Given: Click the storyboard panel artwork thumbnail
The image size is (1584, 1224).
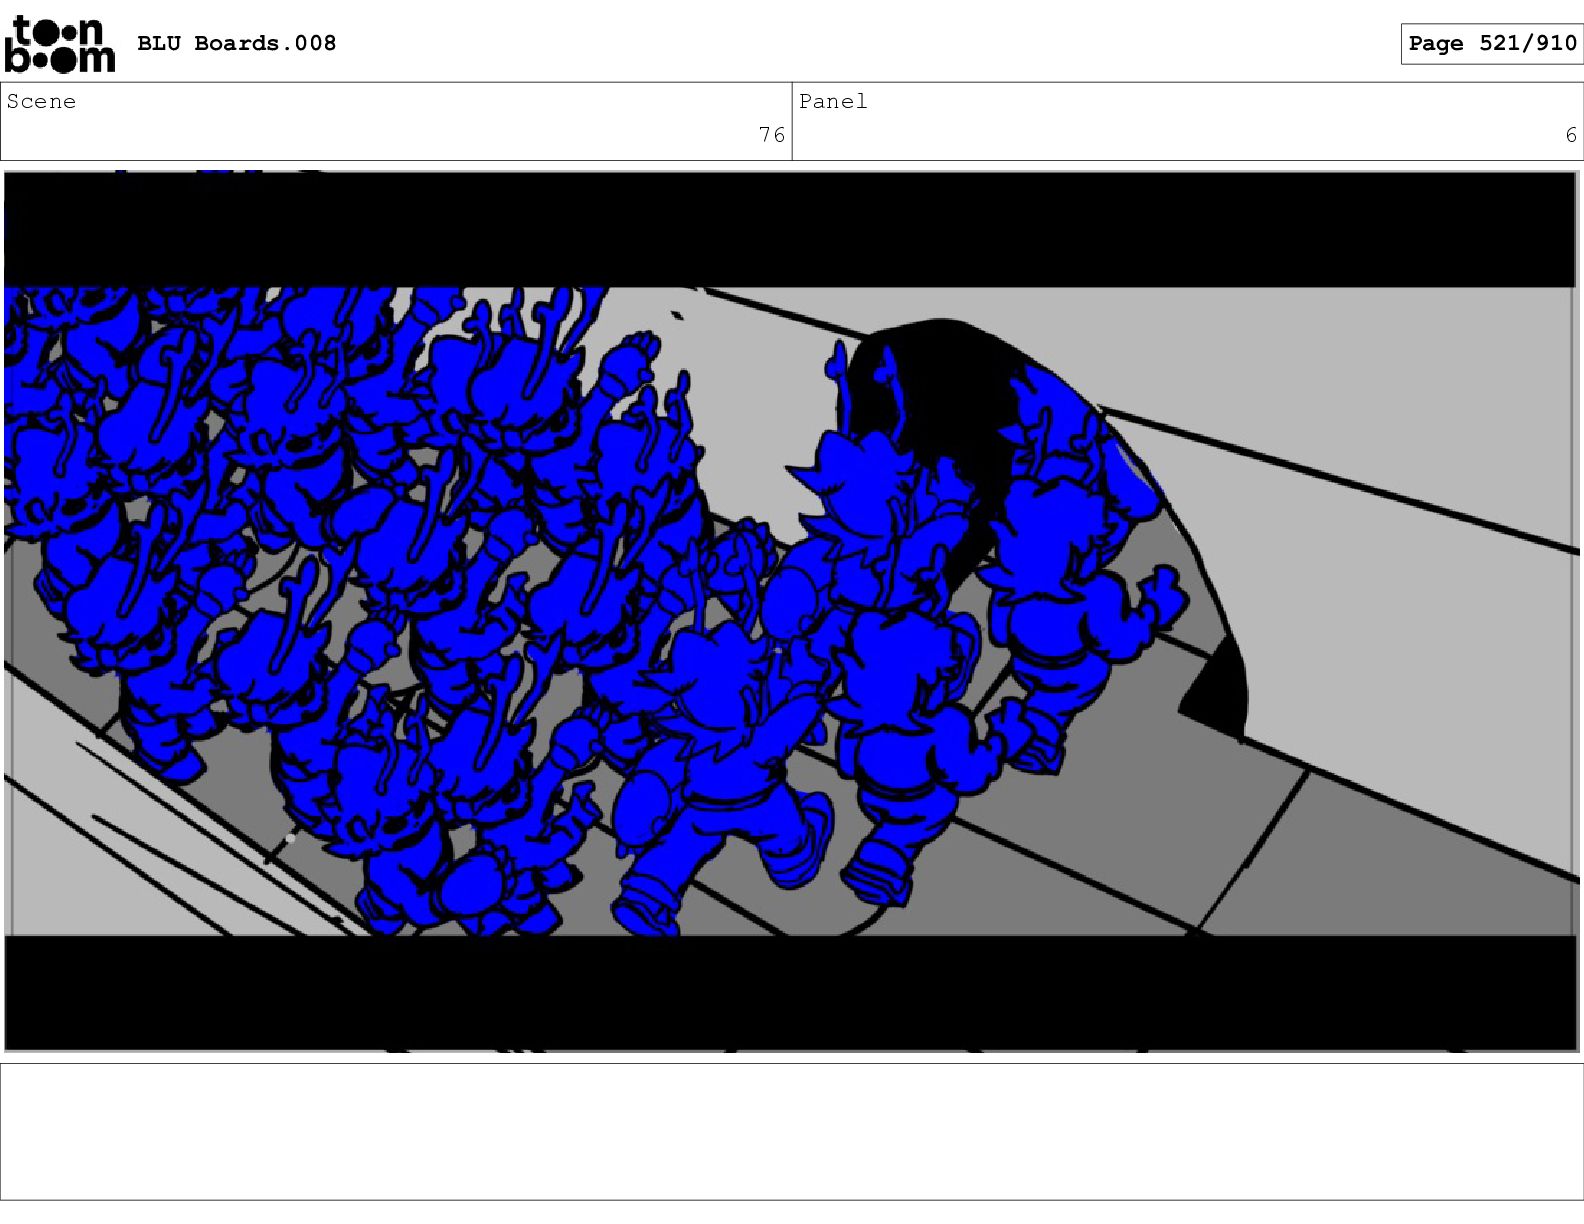Looking at the screenshot, I should click(791, 611).
